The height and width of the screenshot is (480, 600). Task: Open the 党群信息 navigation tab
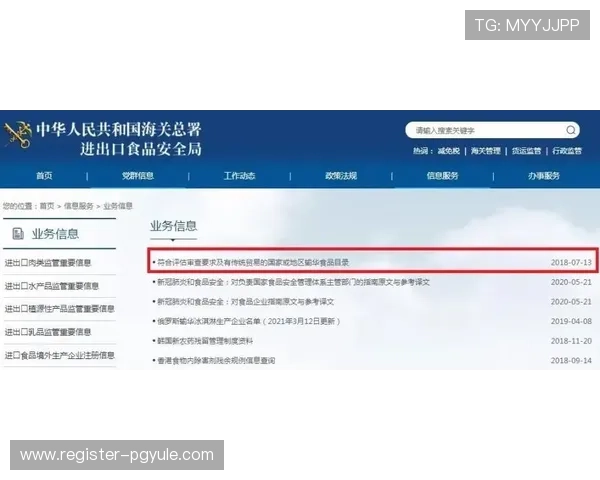click(138, 176)
